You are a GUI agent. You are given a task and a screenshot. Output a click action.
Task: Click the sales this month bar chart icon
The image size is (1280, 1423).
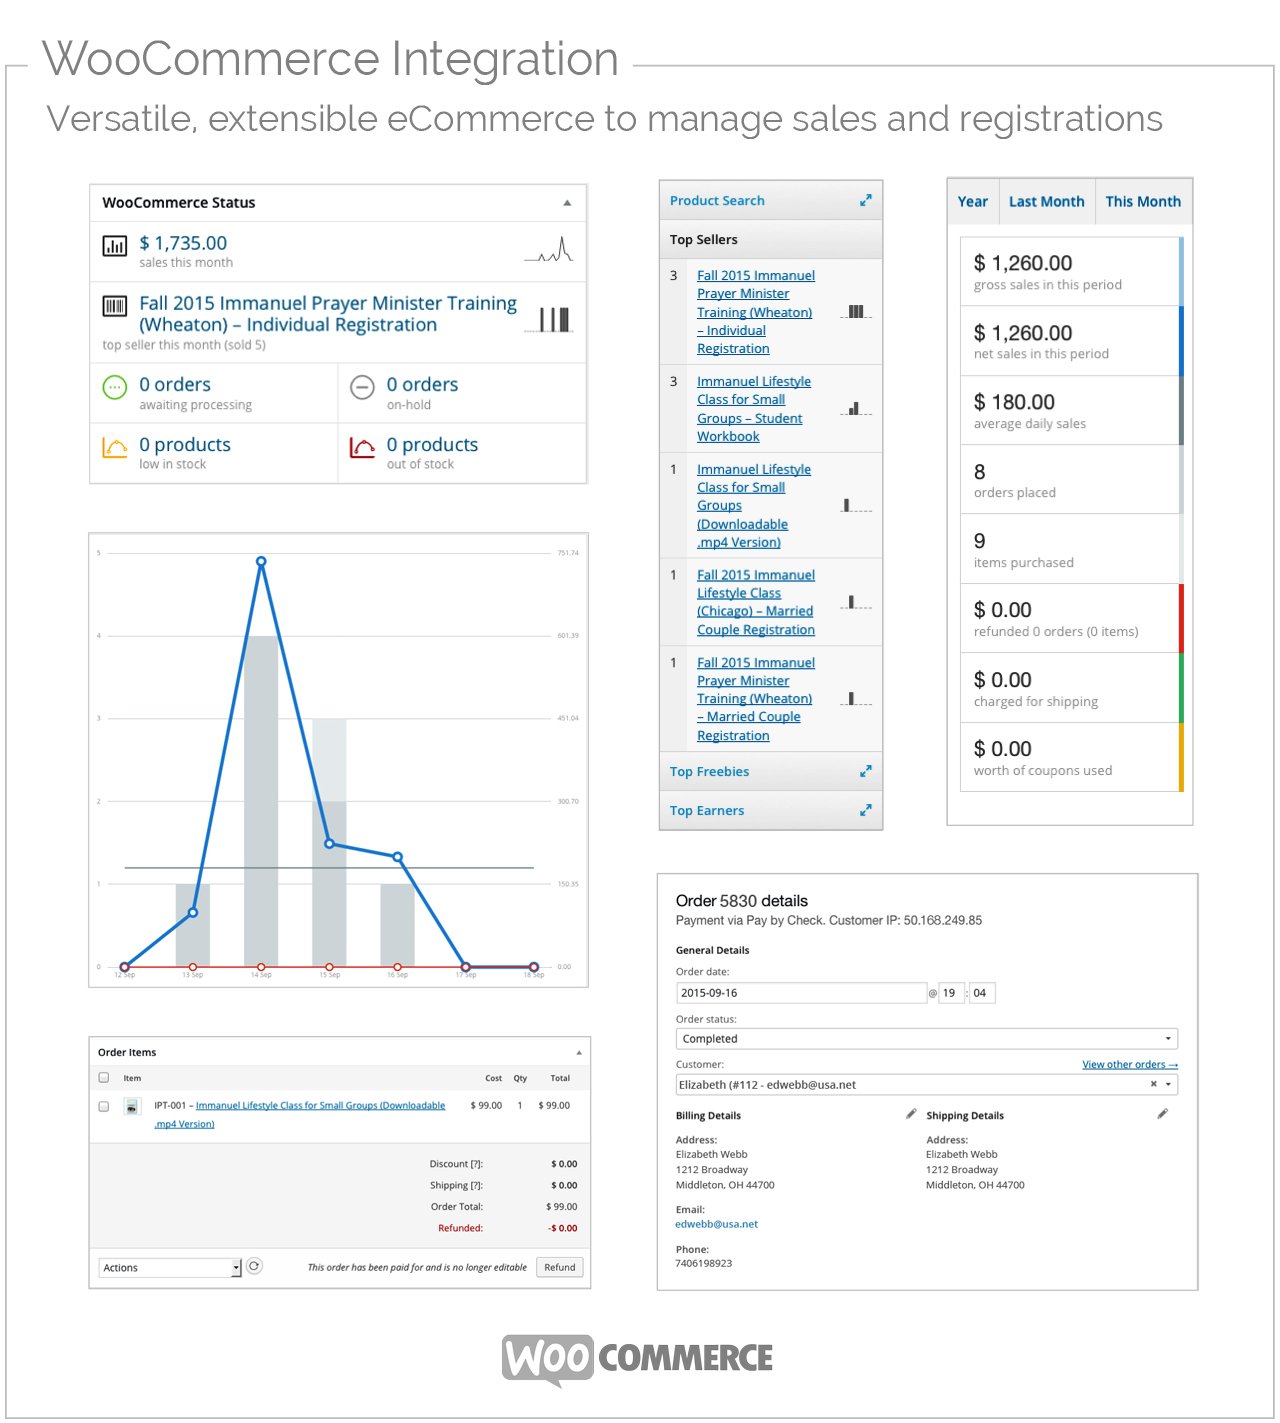point(115,245)
